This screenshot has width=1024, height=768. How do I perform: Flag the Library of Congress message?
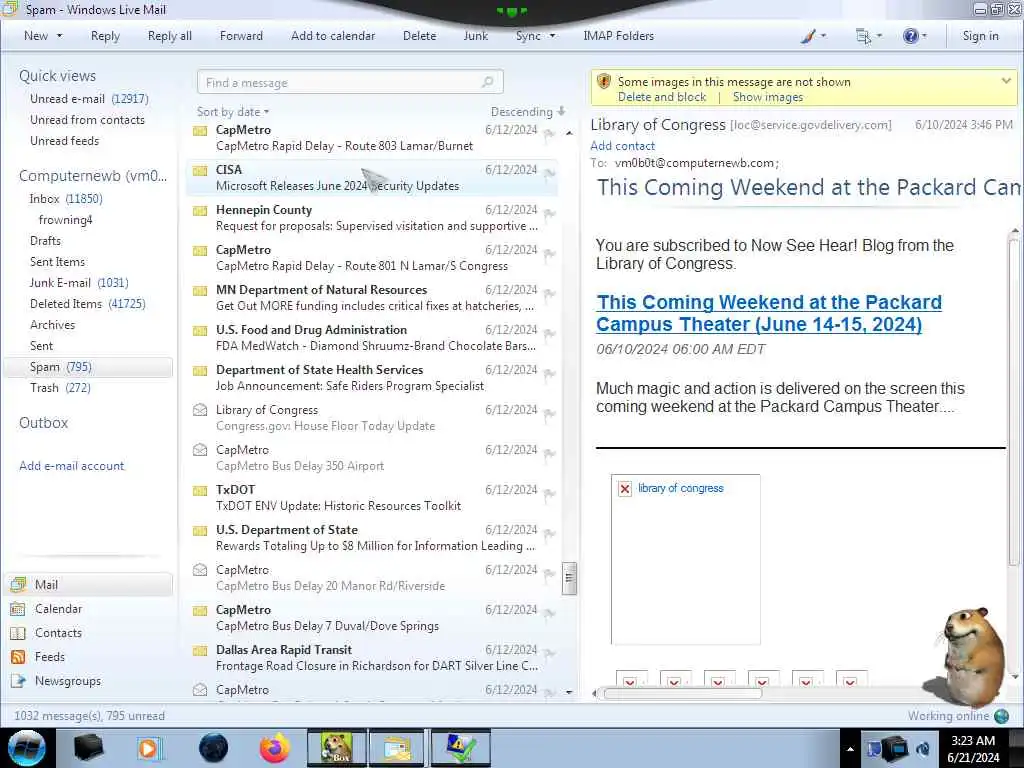click(549, 413)
